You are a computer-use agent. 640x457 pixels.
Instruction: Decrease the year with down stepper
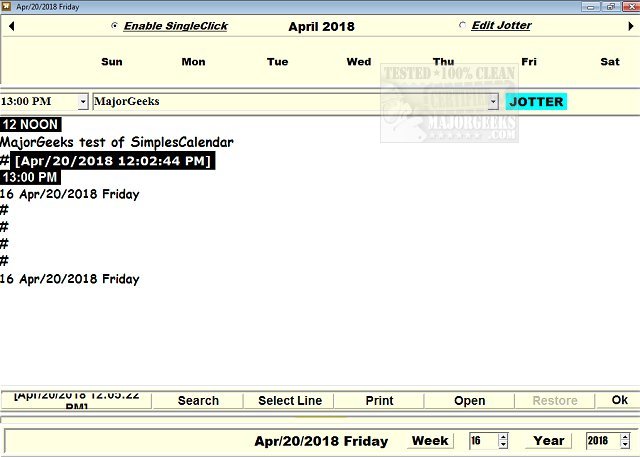point(625,445)
